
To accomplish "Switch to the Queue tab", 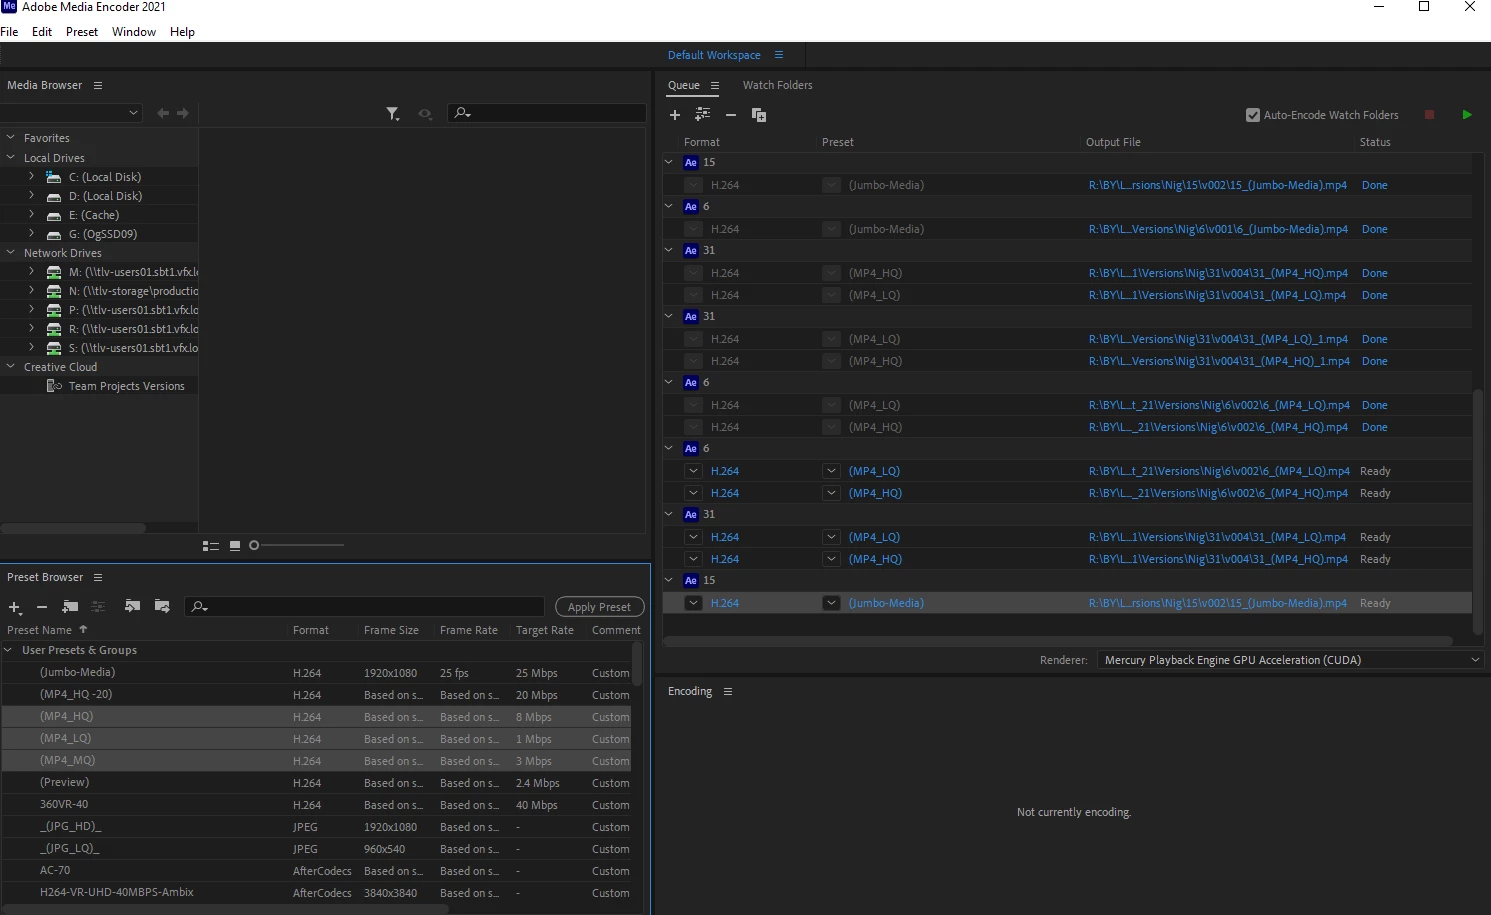I will (x=684, y=85).
